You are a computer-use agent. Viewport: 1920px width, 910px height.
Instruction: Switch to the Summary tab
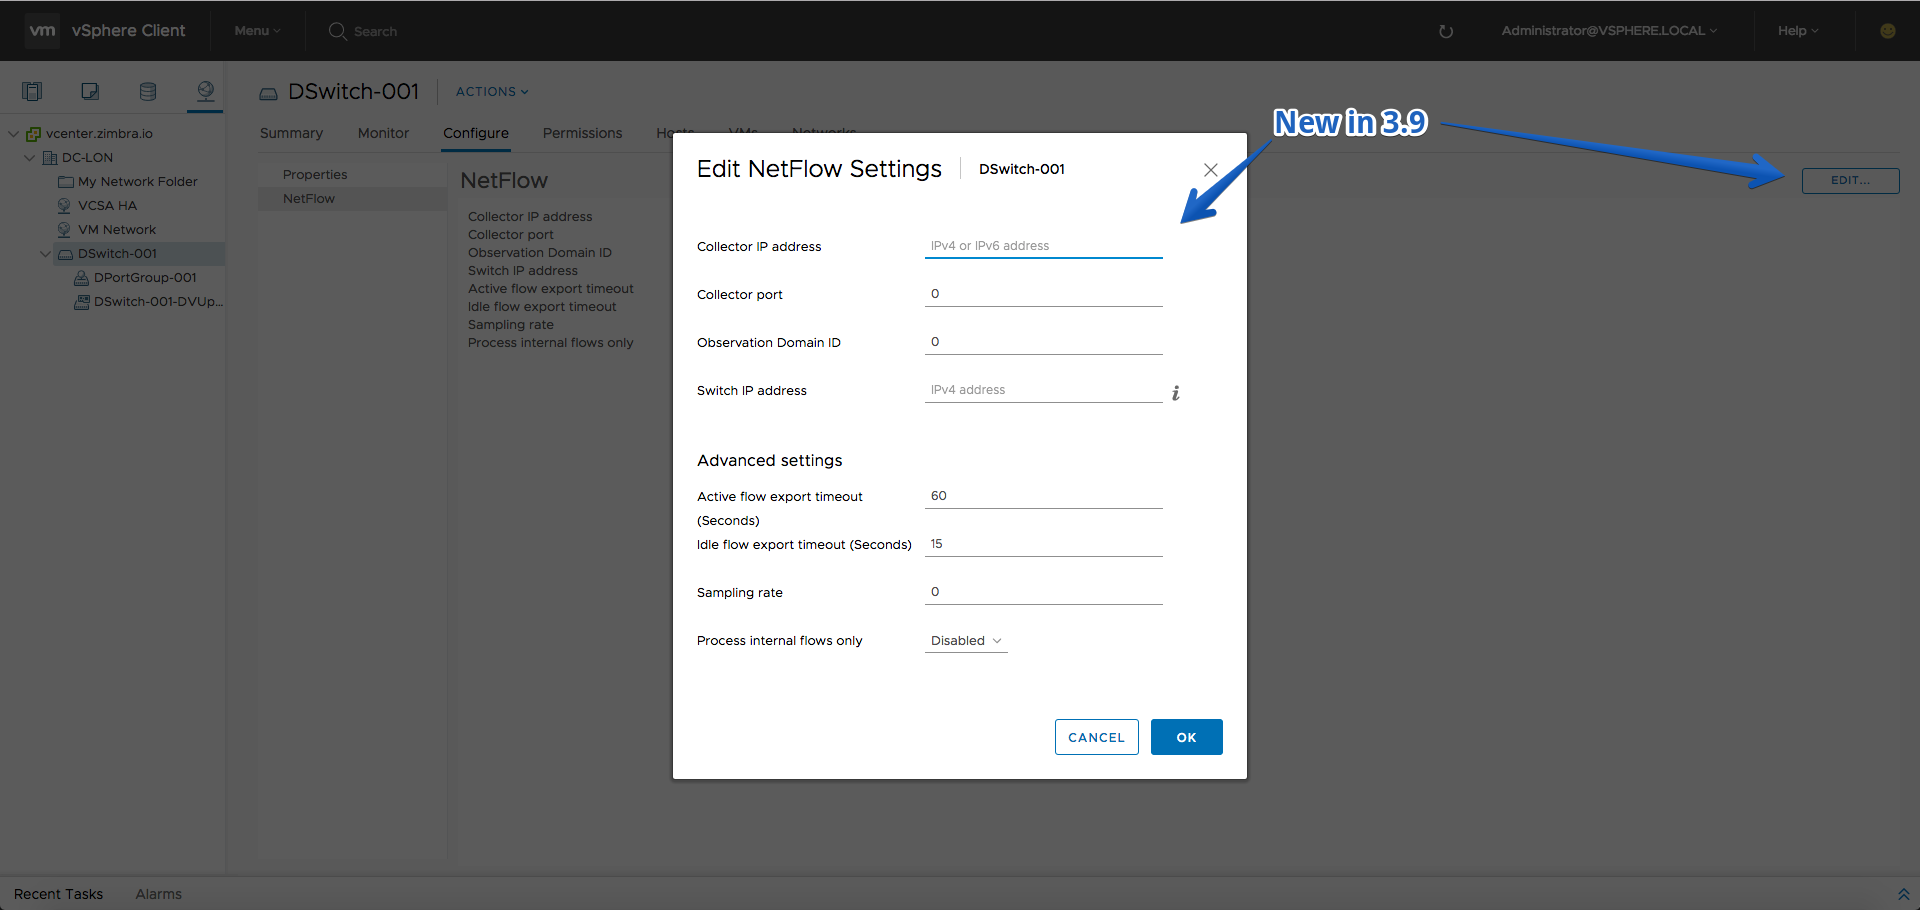291,133
